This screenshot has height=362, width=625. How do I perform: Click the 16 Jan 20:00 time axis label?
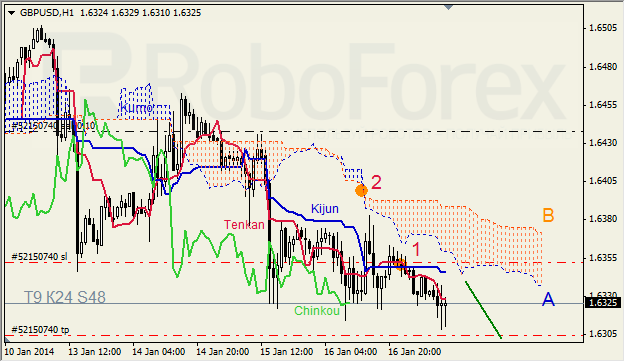(415, 352)
